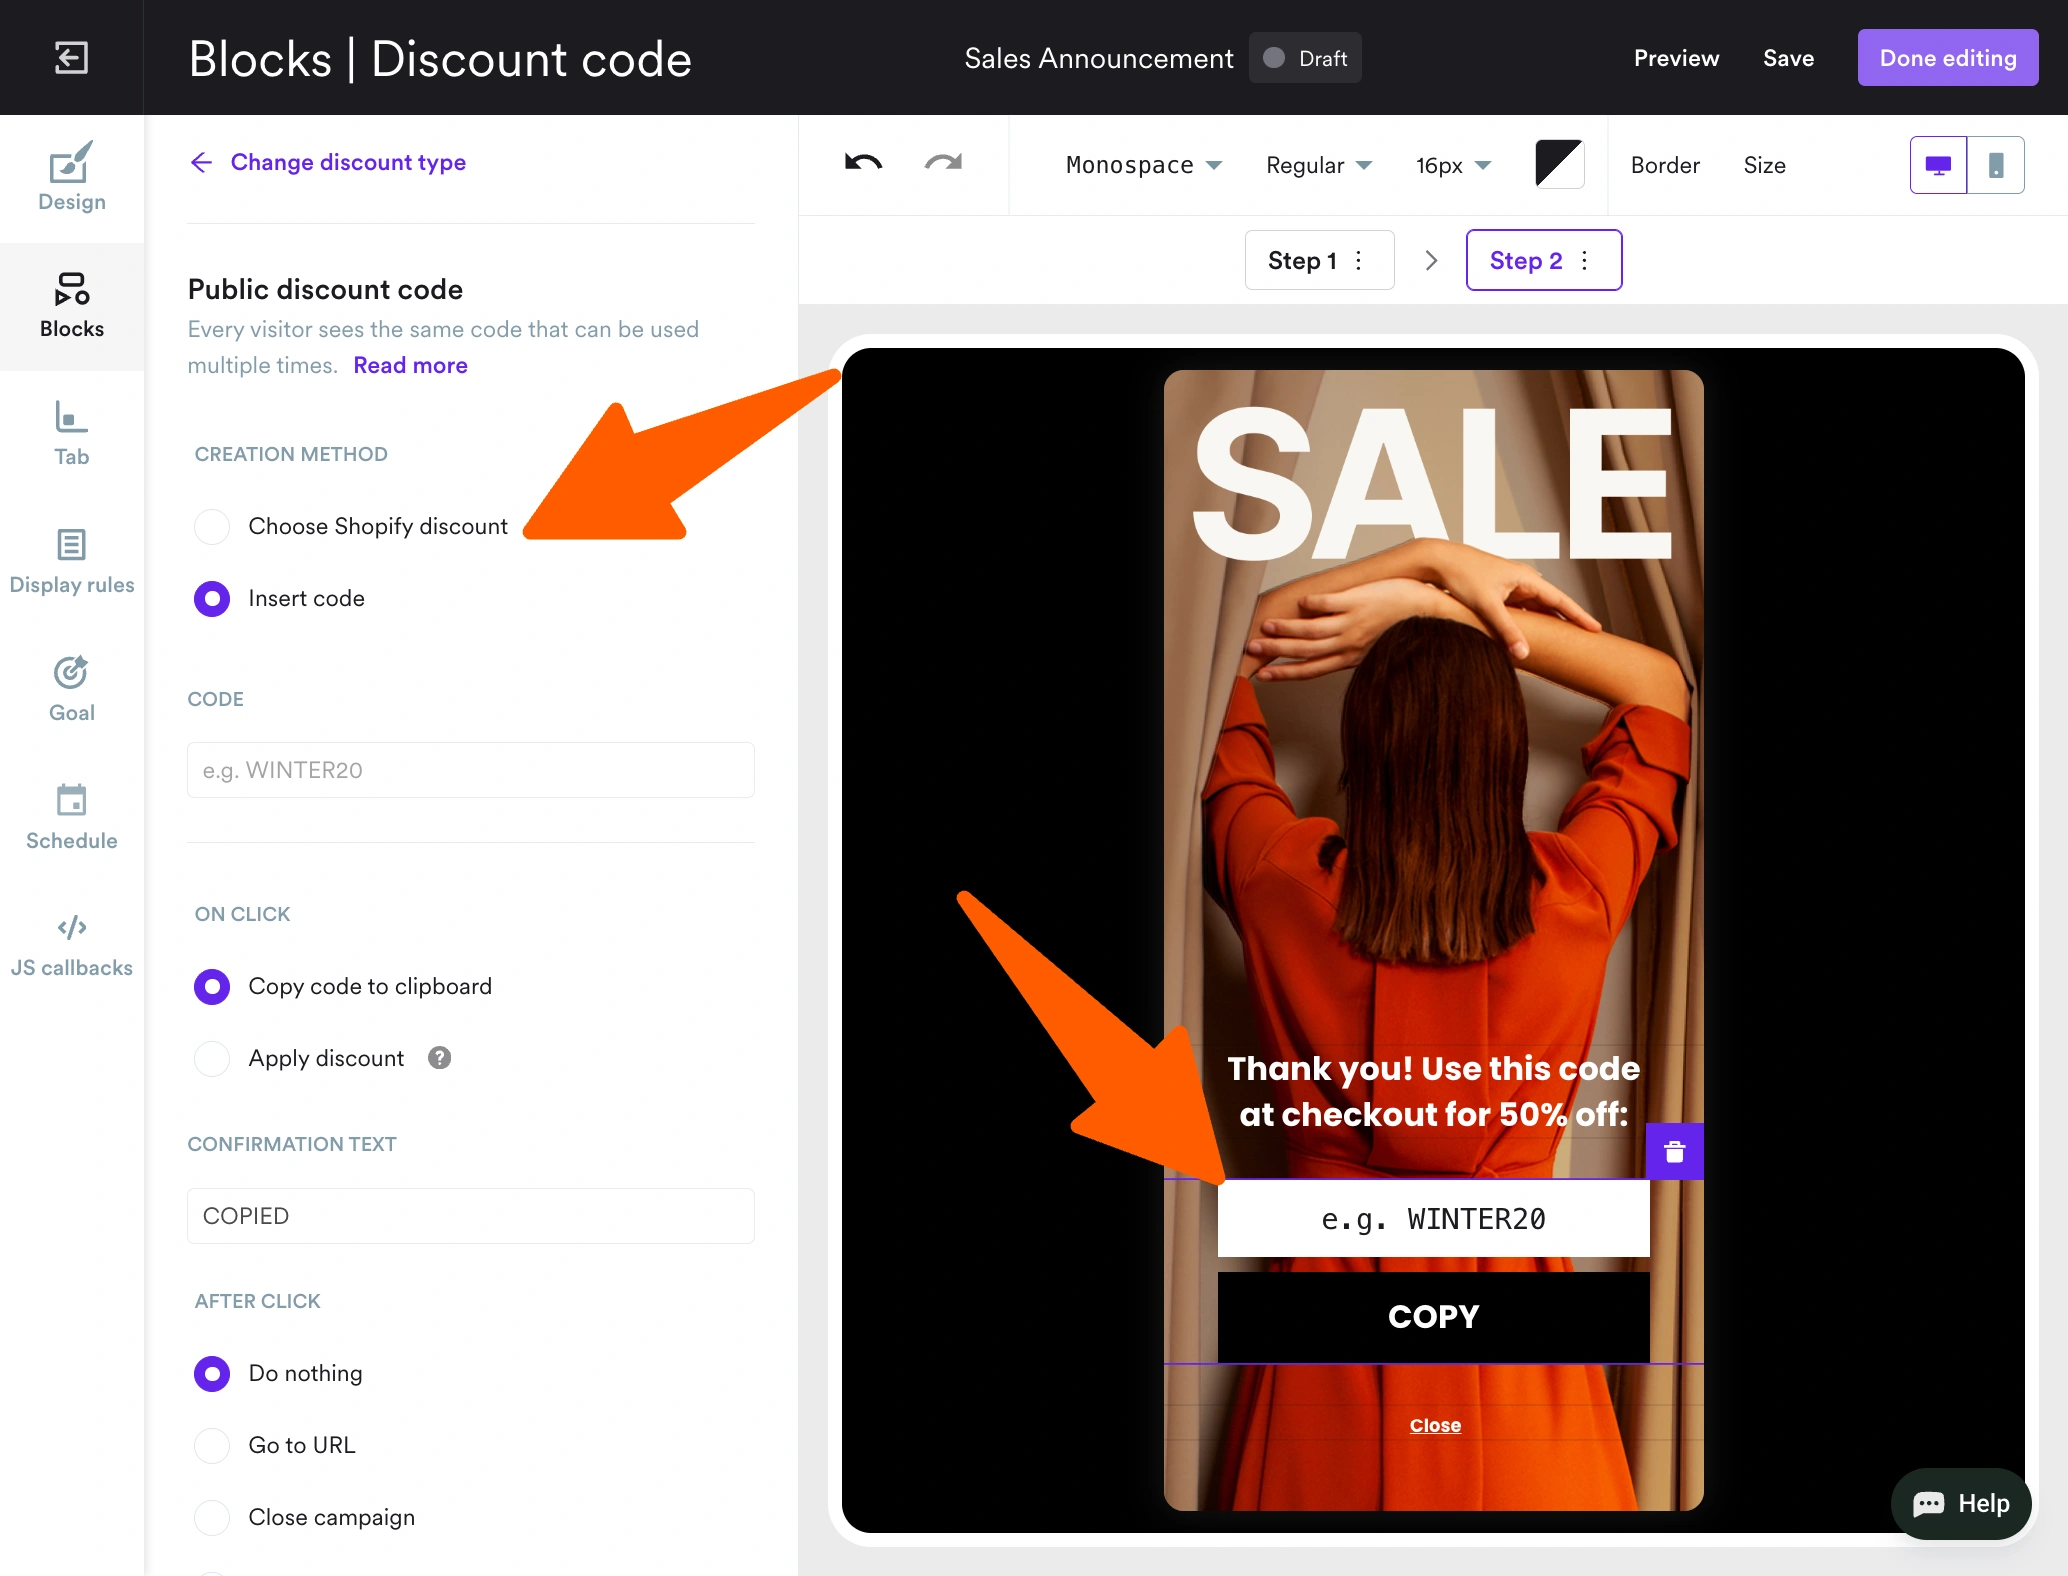Enable Apply discount on click

click(212, 1058)
